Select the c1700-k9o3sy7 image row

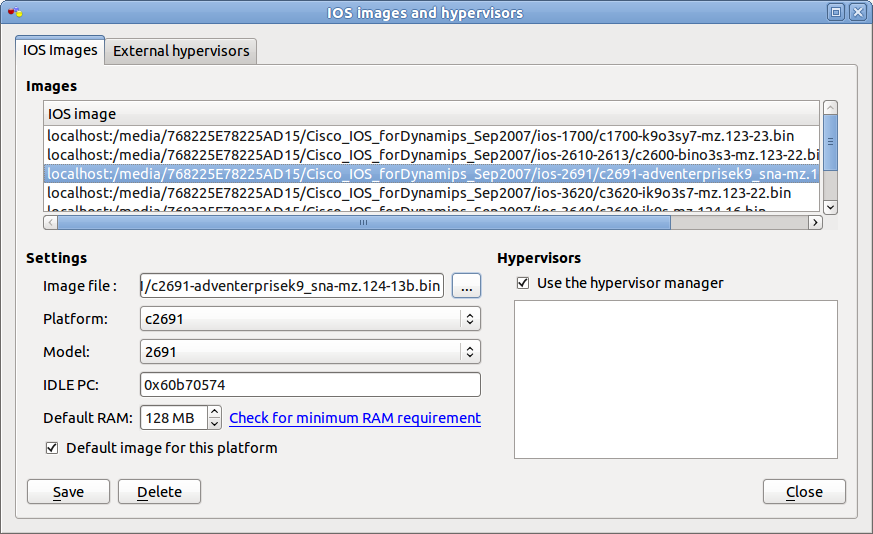(420, 135)
